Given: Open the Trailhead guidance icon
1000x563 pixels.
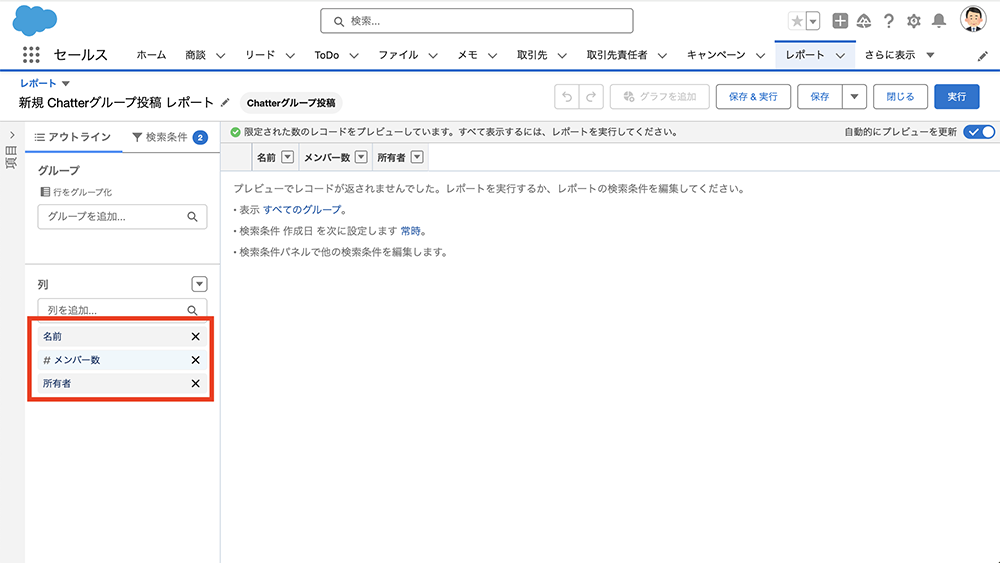Looking at the screenshot, I should coord(864,21).
